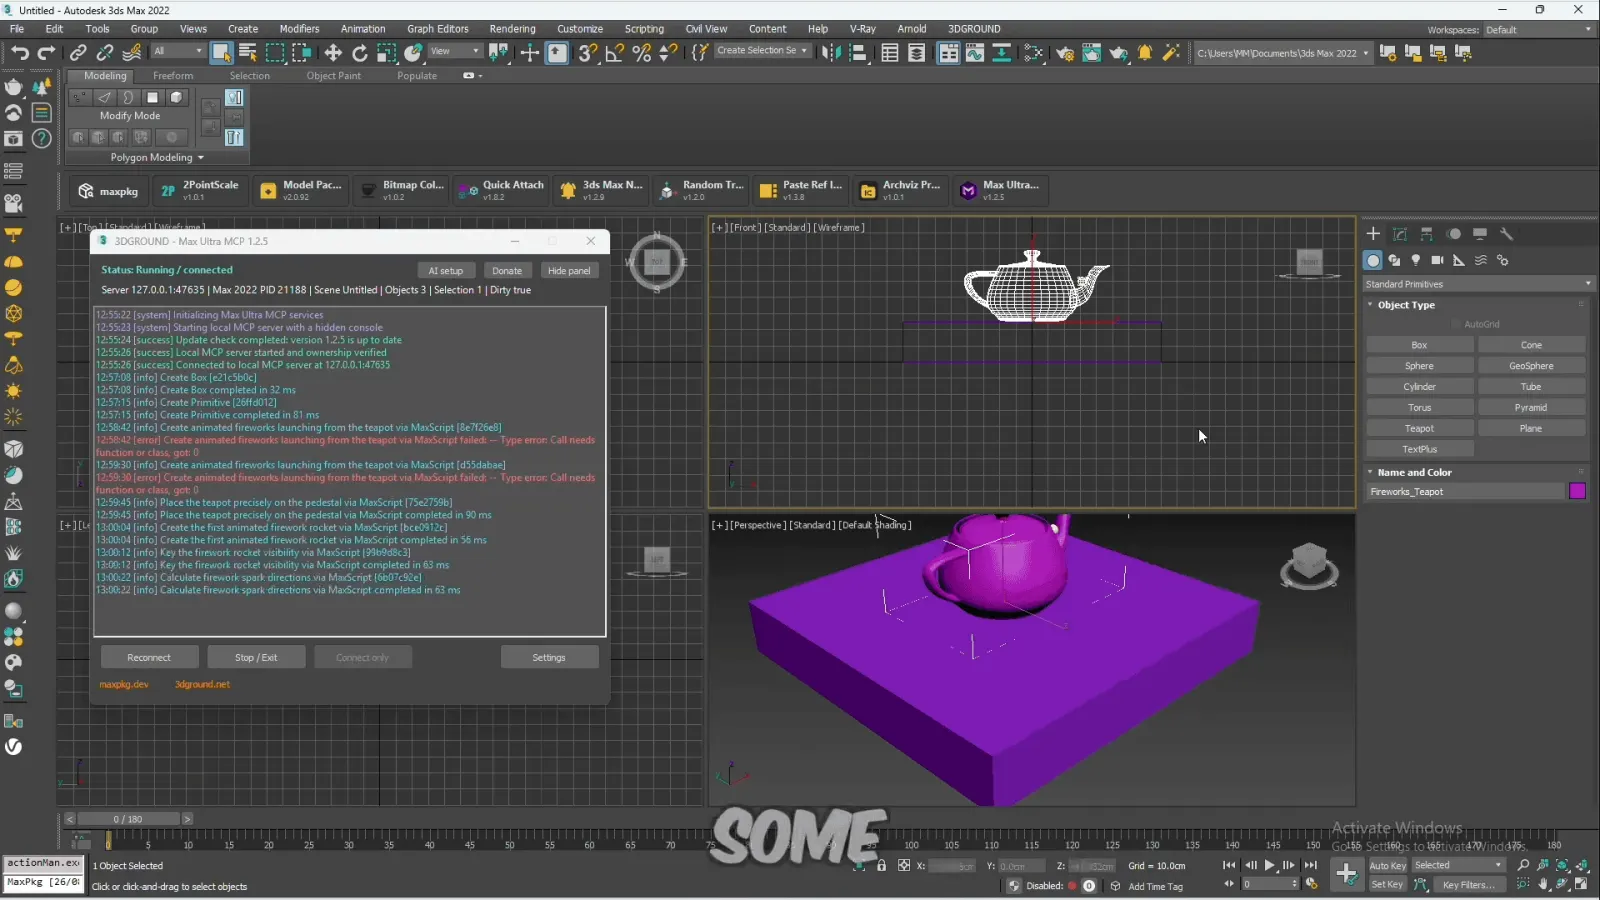Screen dimensions: 1600x900
Task: Click the Undo arrow in main toolbar
Action: (x=19, y=53)
